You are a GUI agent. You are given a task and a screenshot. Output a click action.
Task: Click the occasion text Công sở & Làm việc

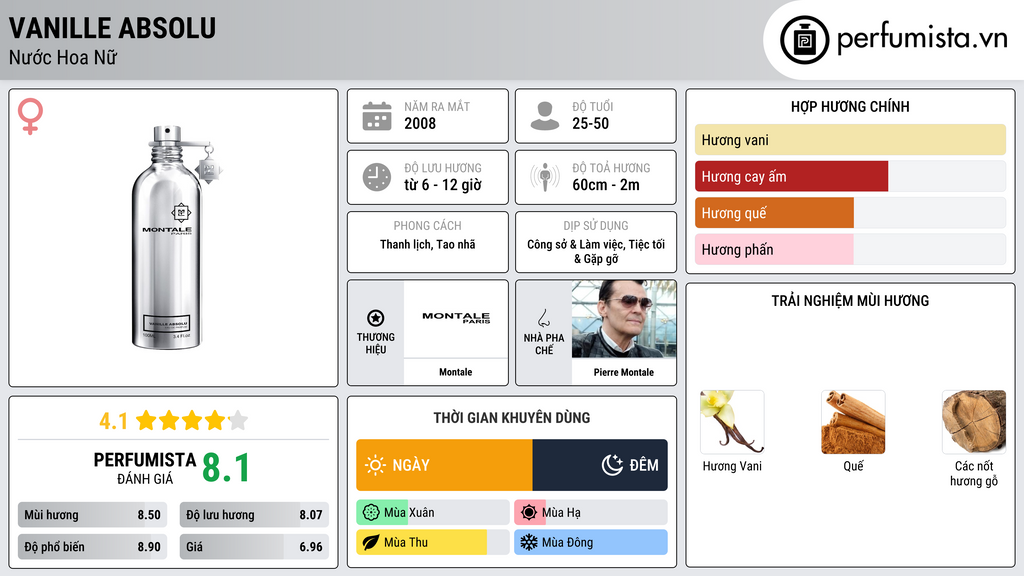click(x=577, y=244)
